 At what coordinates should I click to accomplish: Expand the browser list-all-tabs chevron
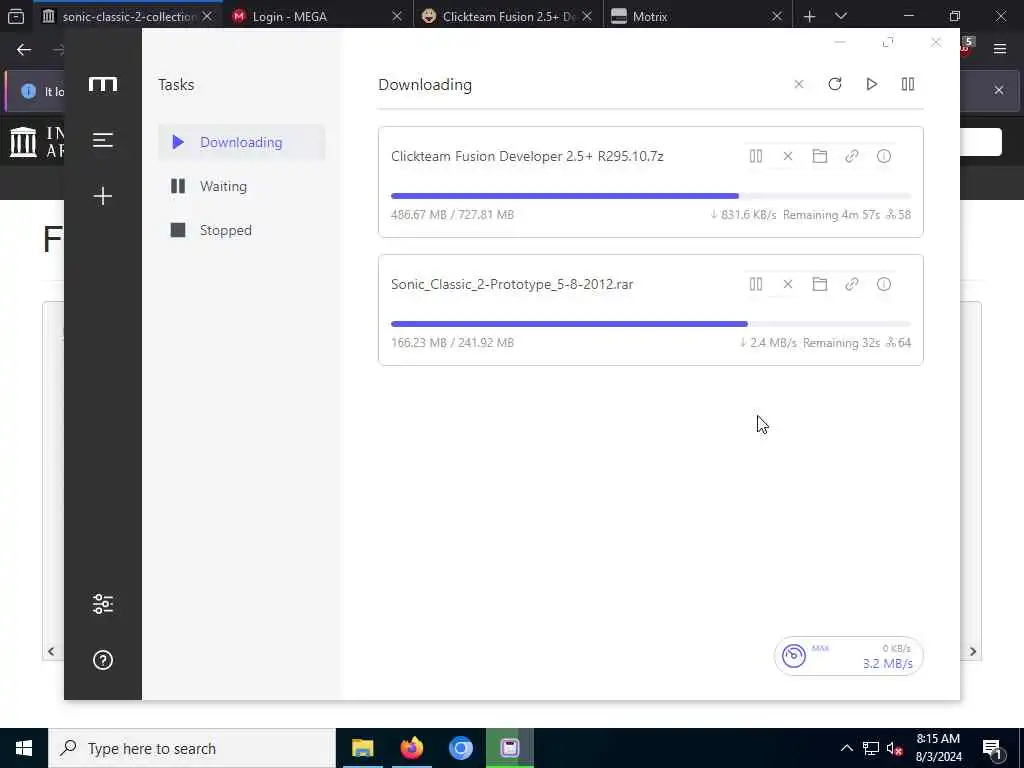click(x=841, y=16)
